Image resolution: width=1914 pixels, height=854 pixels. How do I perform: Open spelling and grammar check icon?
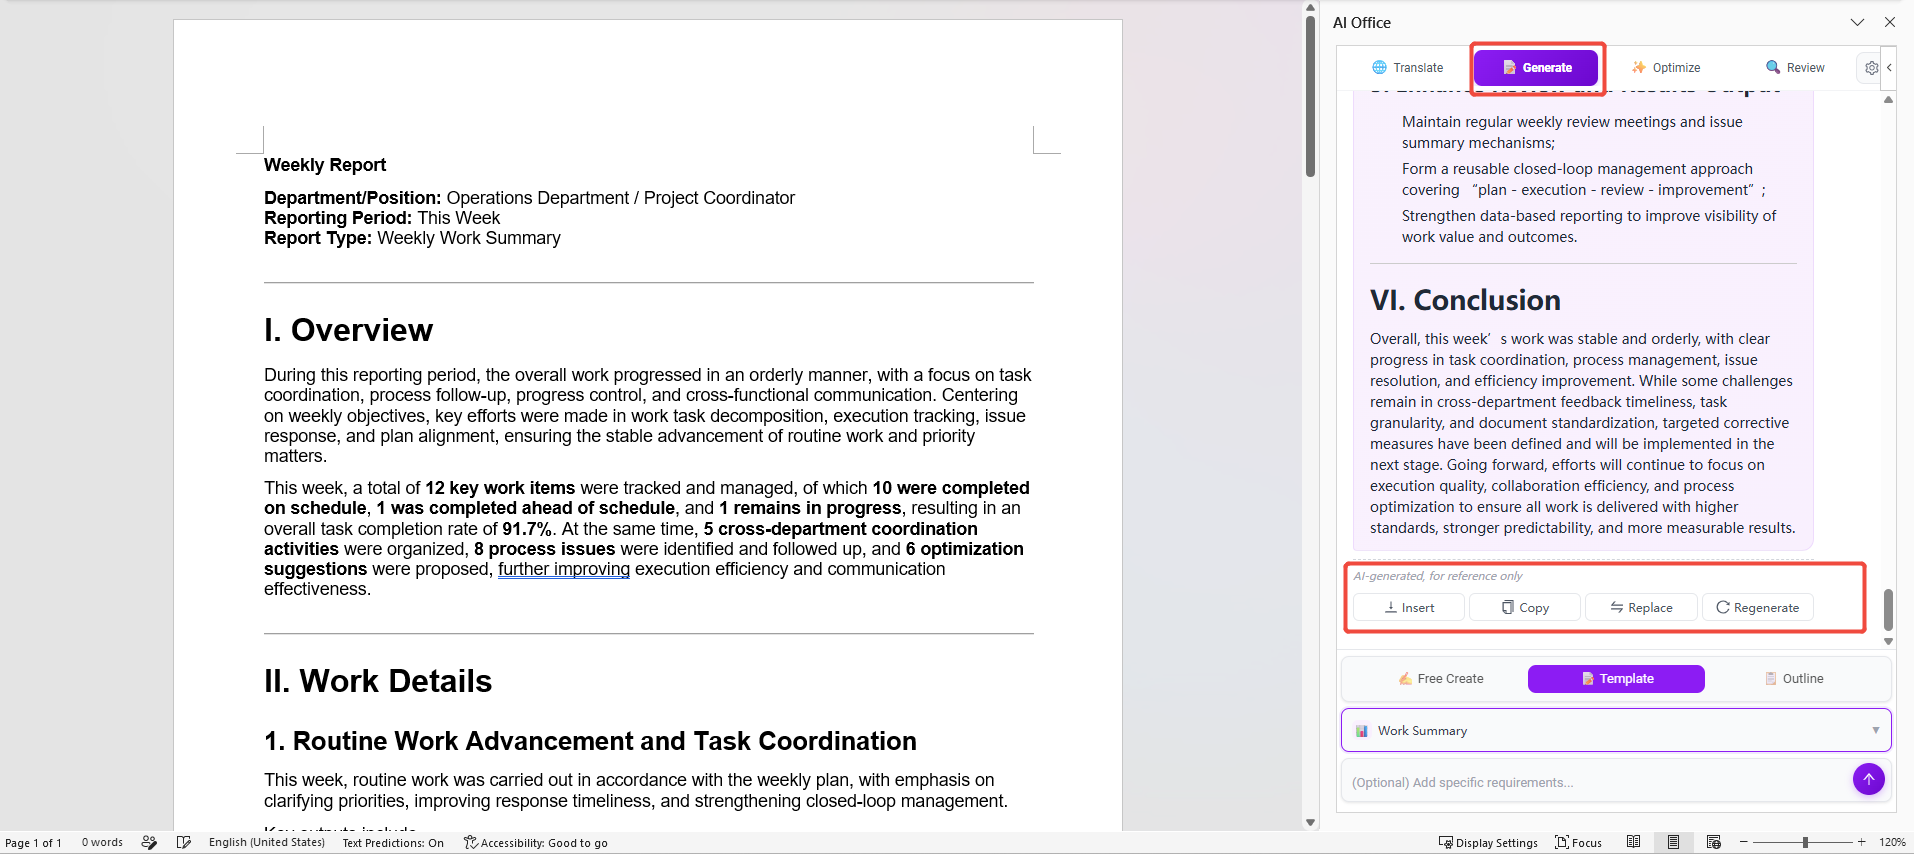click(184, 843)
